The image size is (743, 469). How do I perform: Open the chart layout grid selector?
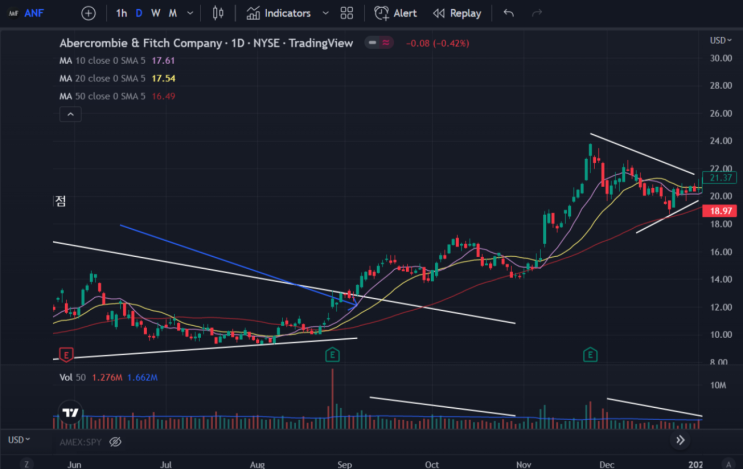[347, 13]
